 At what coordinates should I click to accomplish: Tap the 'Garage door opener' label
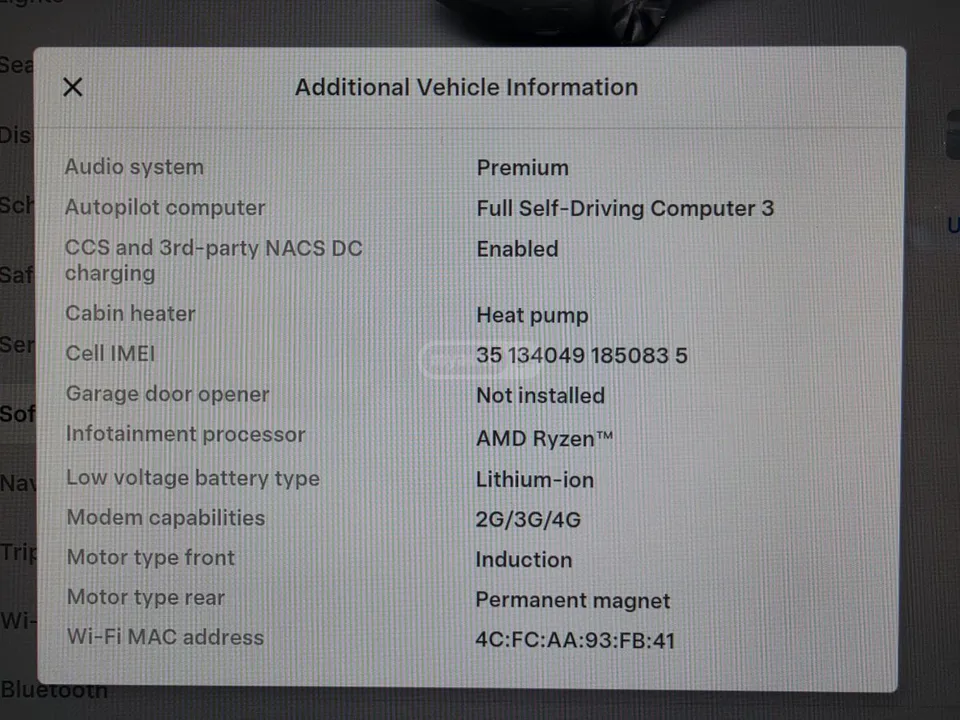(168, 394)
